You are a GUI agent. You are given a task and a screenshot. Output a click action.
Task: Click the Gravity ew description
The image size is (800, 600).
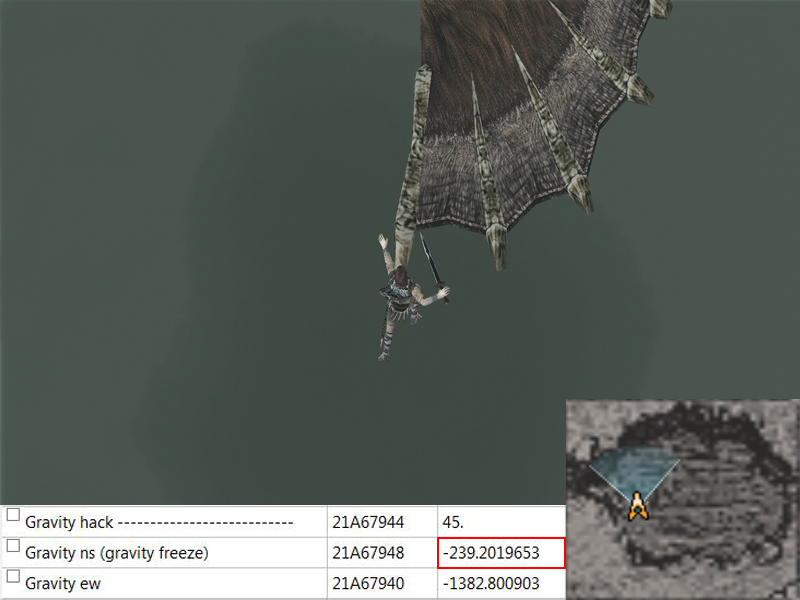(63, 583)
